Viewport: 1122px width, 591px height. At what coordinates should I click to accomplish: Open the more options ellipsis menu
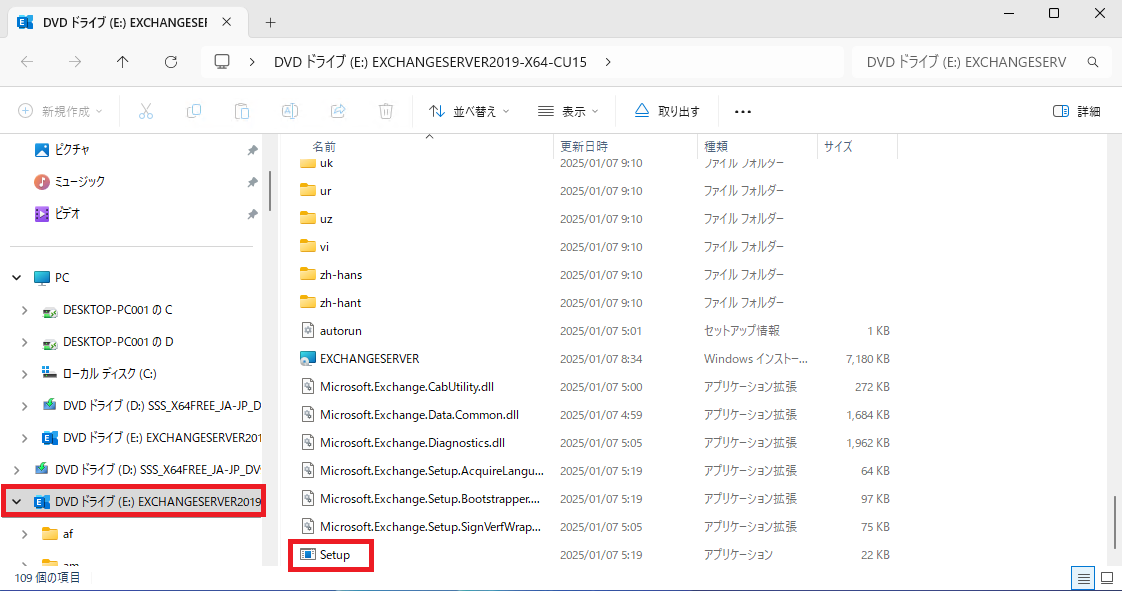coord(743,112)
